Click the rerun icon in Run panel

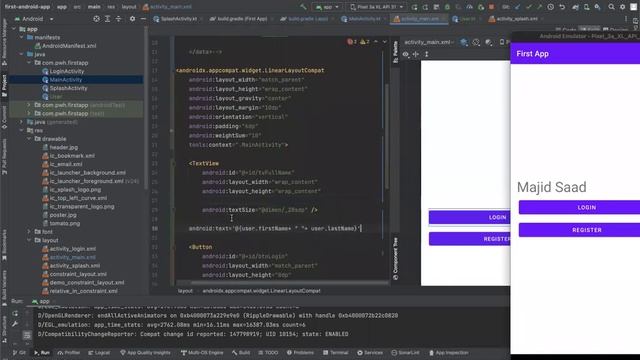15,313
